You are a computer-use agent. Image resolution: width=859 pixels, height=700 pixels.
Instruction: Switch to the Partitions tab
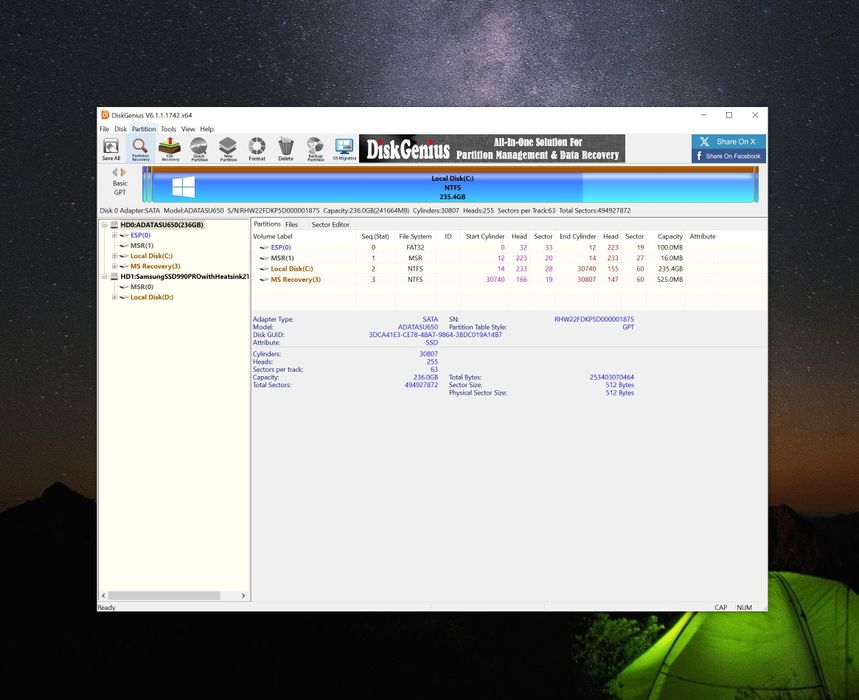tap(267, 224)
